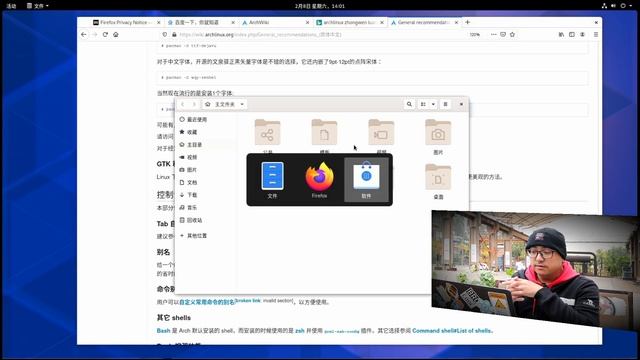Switch to the ArchWiki tab
This screenshot has width=640, height=360.
(271, 22)
